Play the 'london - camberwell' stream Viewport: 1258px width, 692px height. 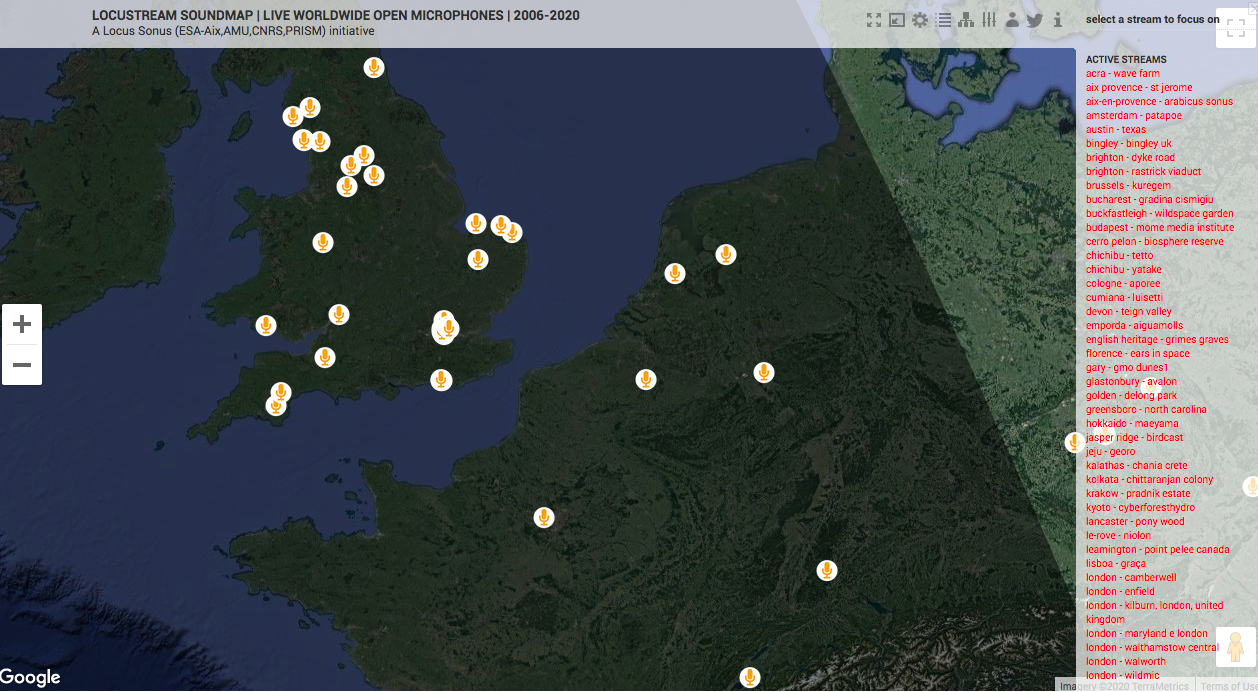[1131, 578]
